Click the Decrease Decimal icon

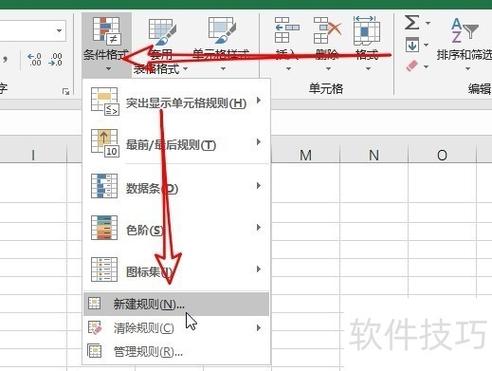point(56,59)
